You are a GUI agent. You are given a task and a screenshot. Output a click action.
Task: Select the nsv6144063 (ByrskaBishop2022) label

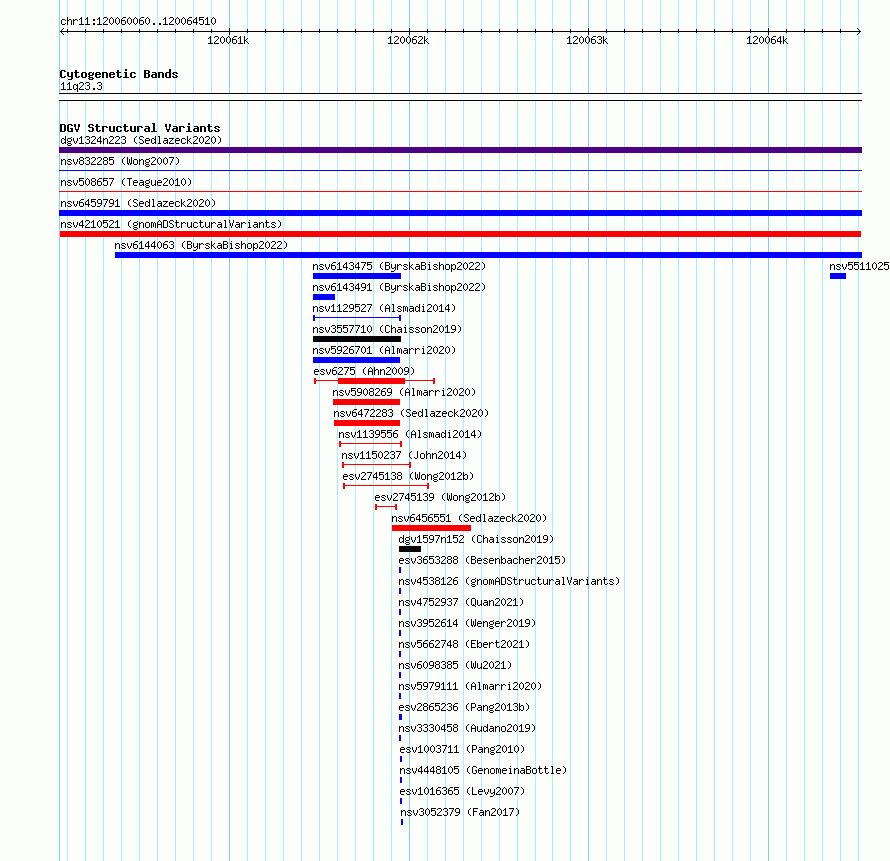201,245
